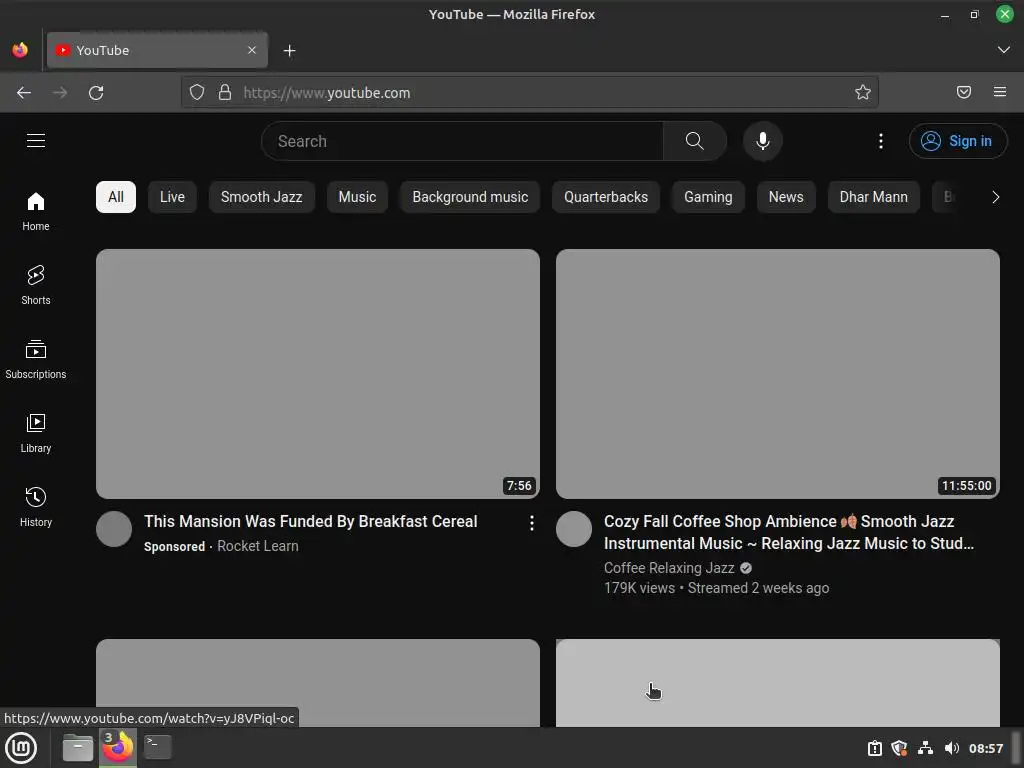Go back in Firefox
The height and width of the screenshot is (768, 1024).
[x=24, y=93]
